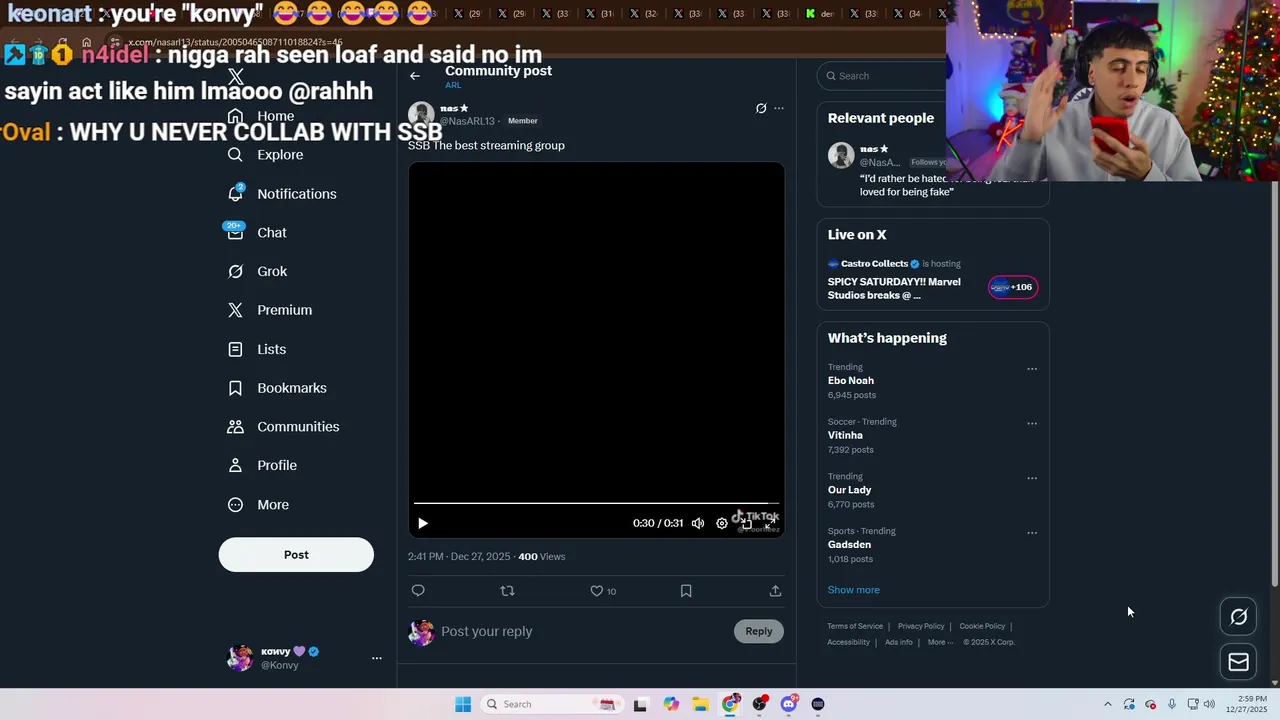
Task: Click the X search box
Action: coord(884,76)
